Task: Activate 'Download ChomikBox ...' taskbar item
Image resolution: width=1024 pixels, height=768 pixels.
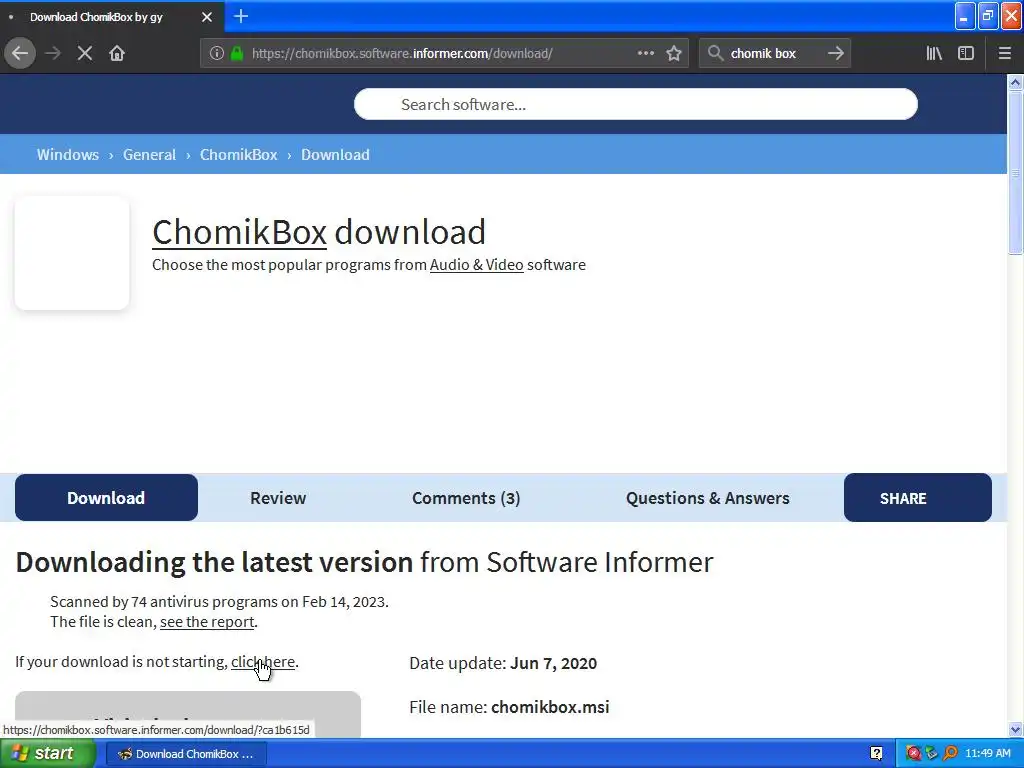Action: click(x=185, y=754)
